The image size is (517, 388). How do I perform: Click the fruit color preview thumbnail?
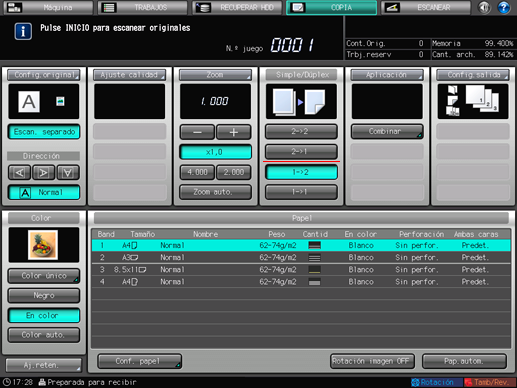(43, 245)
